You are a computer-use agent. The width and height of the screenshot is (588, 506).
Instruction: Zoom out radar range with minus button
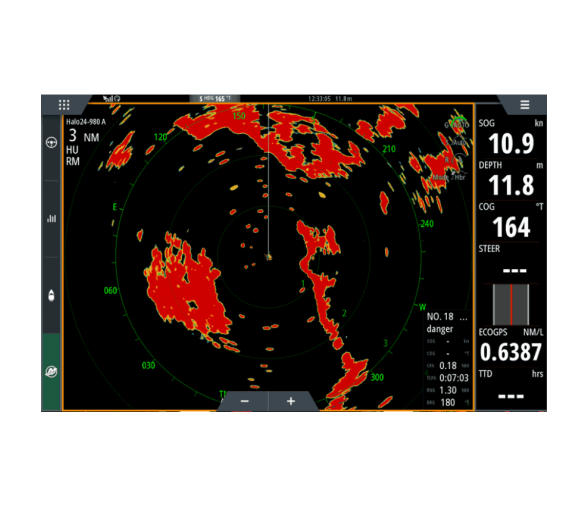(x=244, y=401)
